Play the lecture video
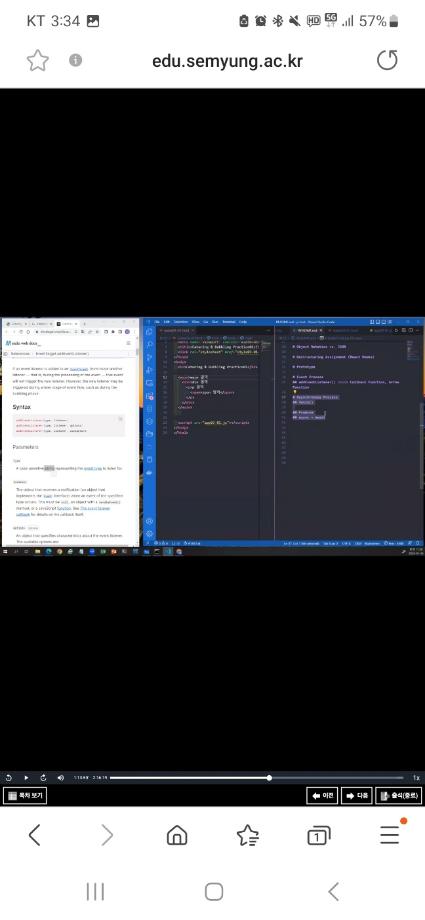 pos(26,777)
